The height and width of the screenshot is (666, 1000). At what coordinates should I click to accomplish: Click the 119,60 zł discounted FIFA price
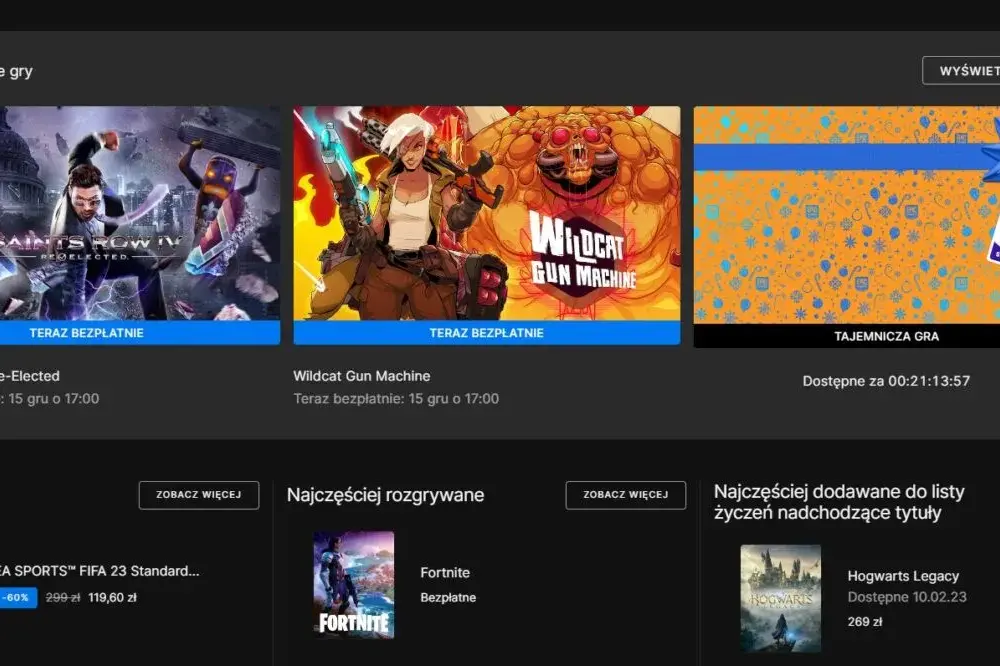(x=112, y=598)
